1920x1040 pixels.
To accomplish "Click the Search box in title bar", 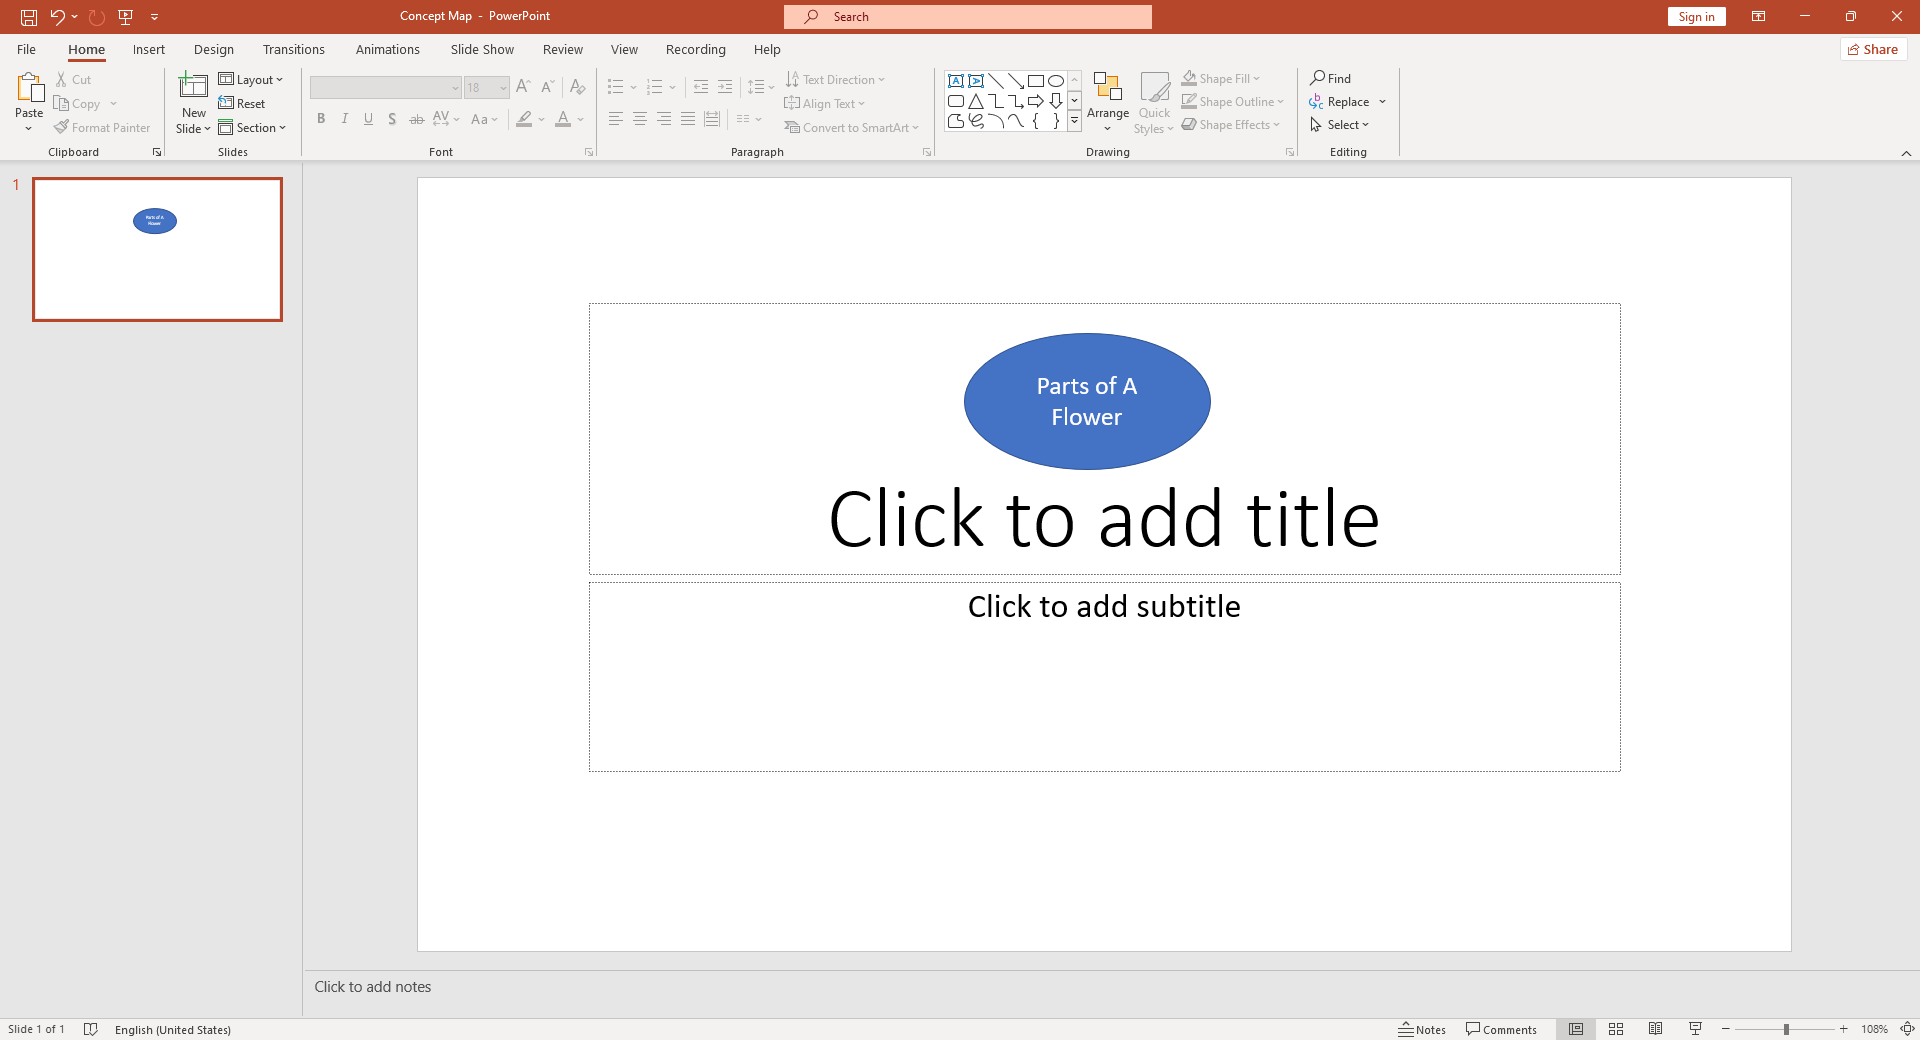I will 968,17.
